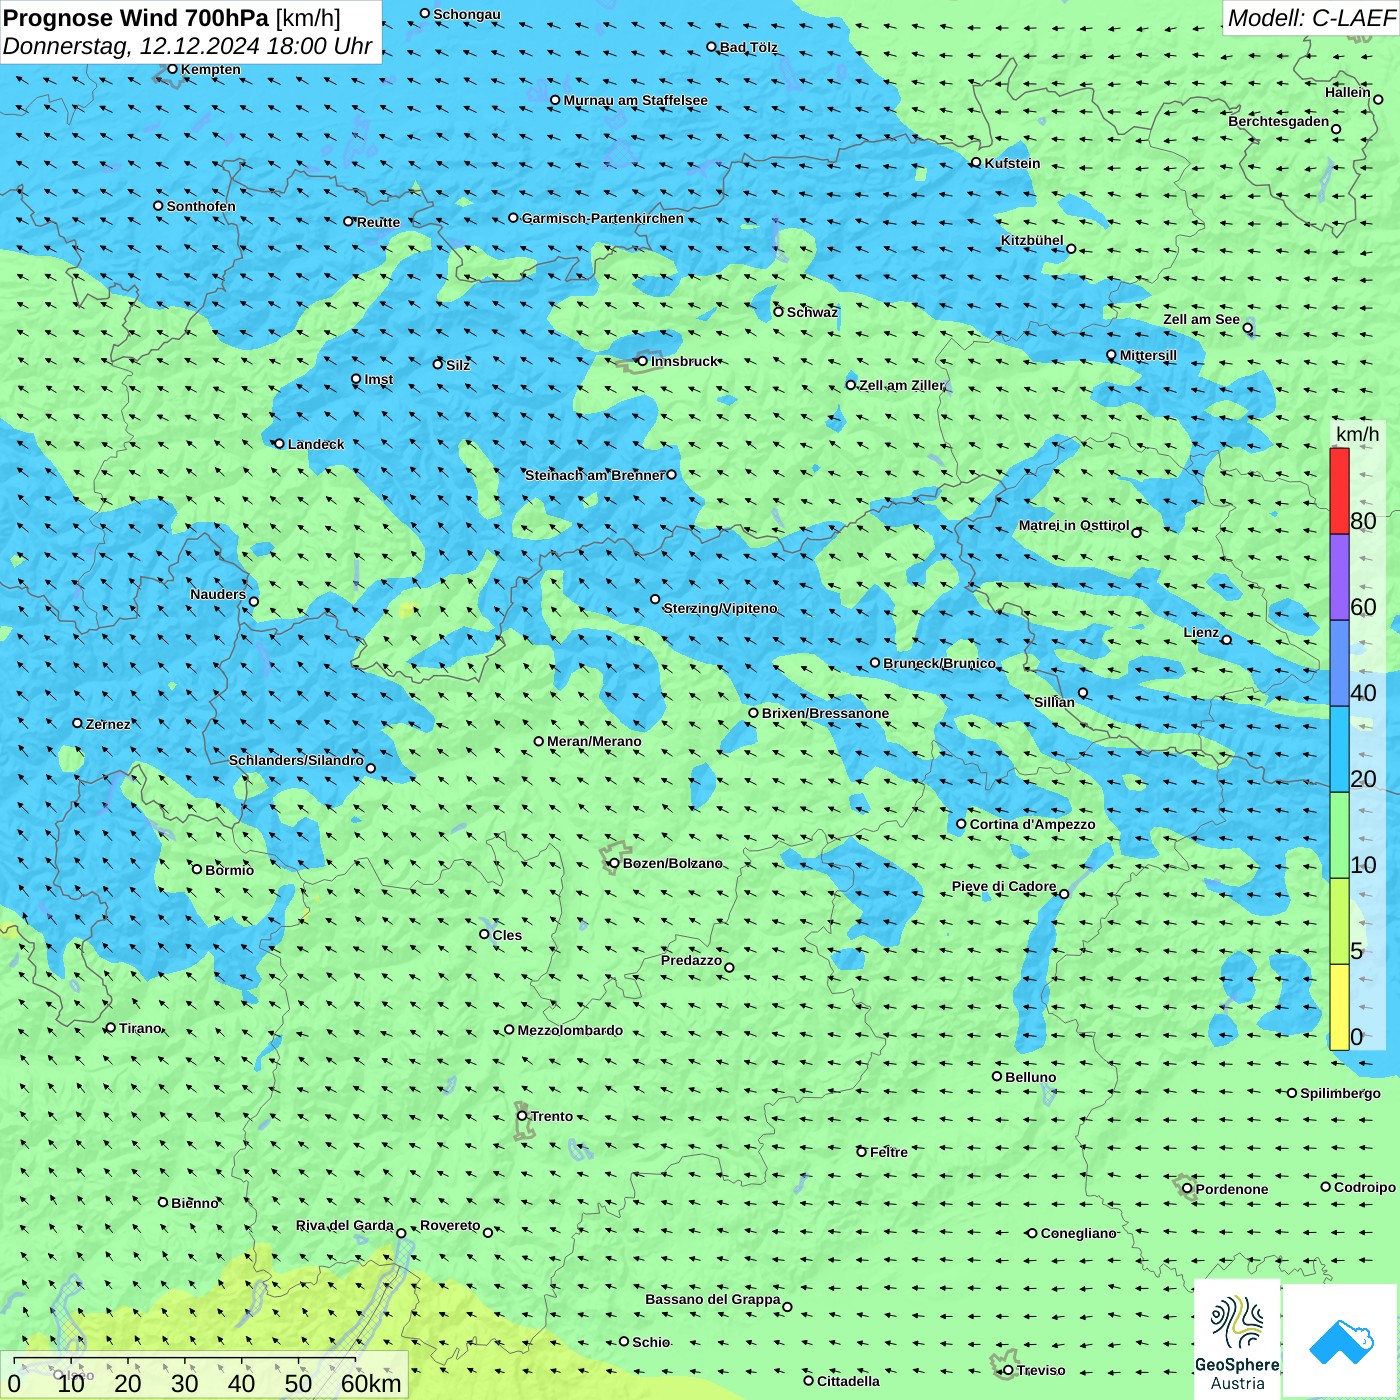The image size is (1400, 1400).
Task: Click the 'Bassano del Grappa' label
Action: tap(713, 1299)
